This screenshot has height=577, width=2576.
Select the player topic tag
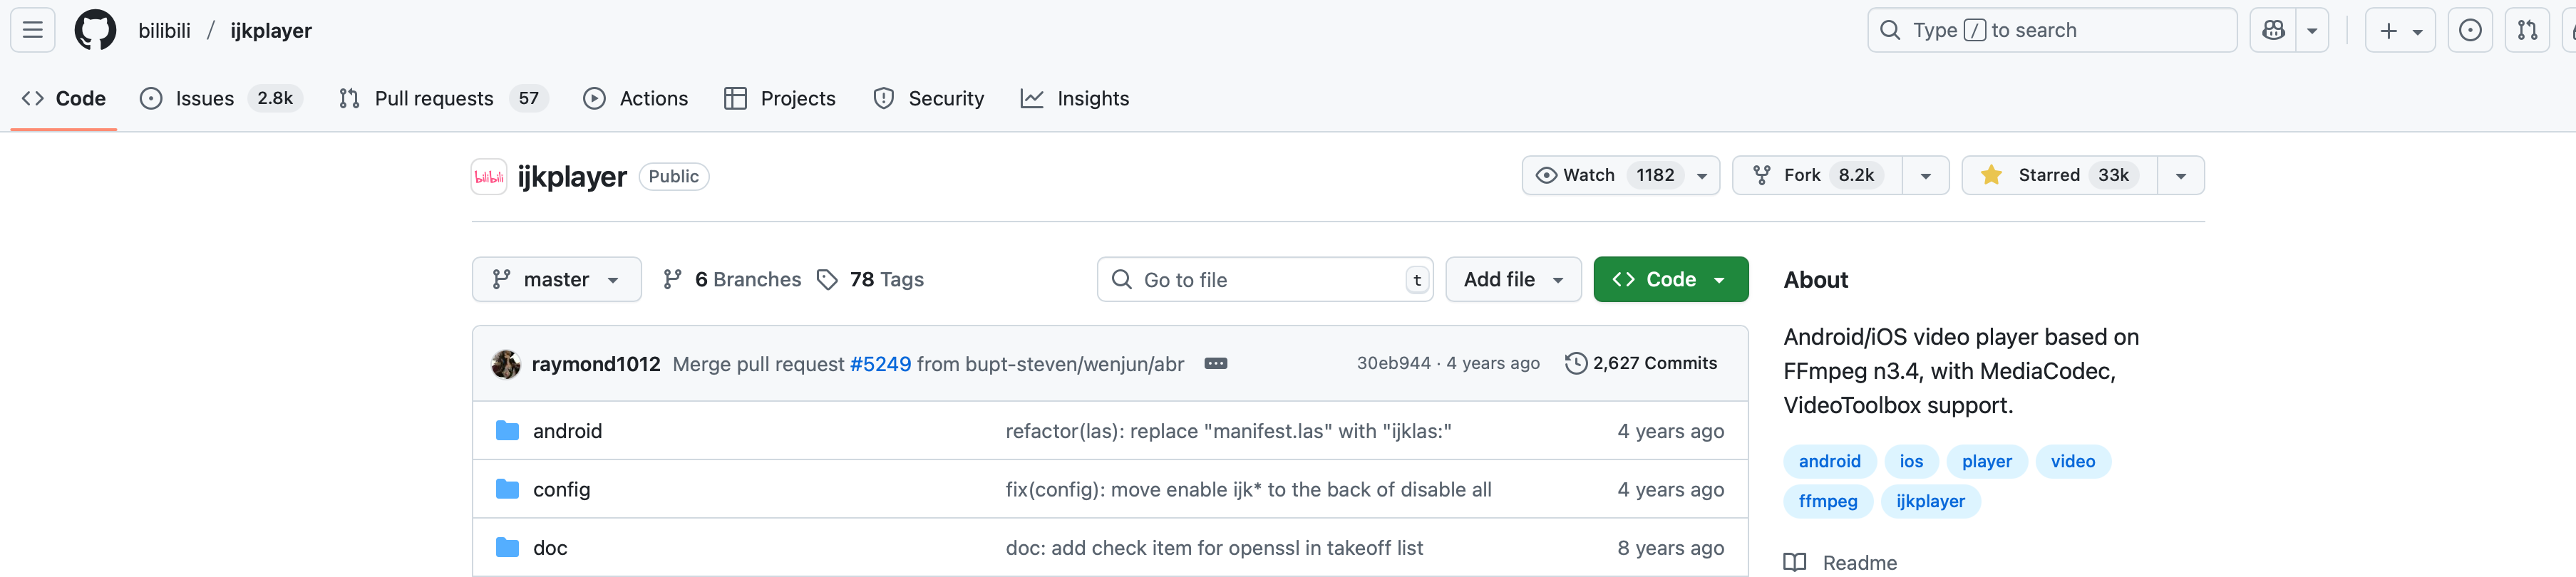point(1986,461)
